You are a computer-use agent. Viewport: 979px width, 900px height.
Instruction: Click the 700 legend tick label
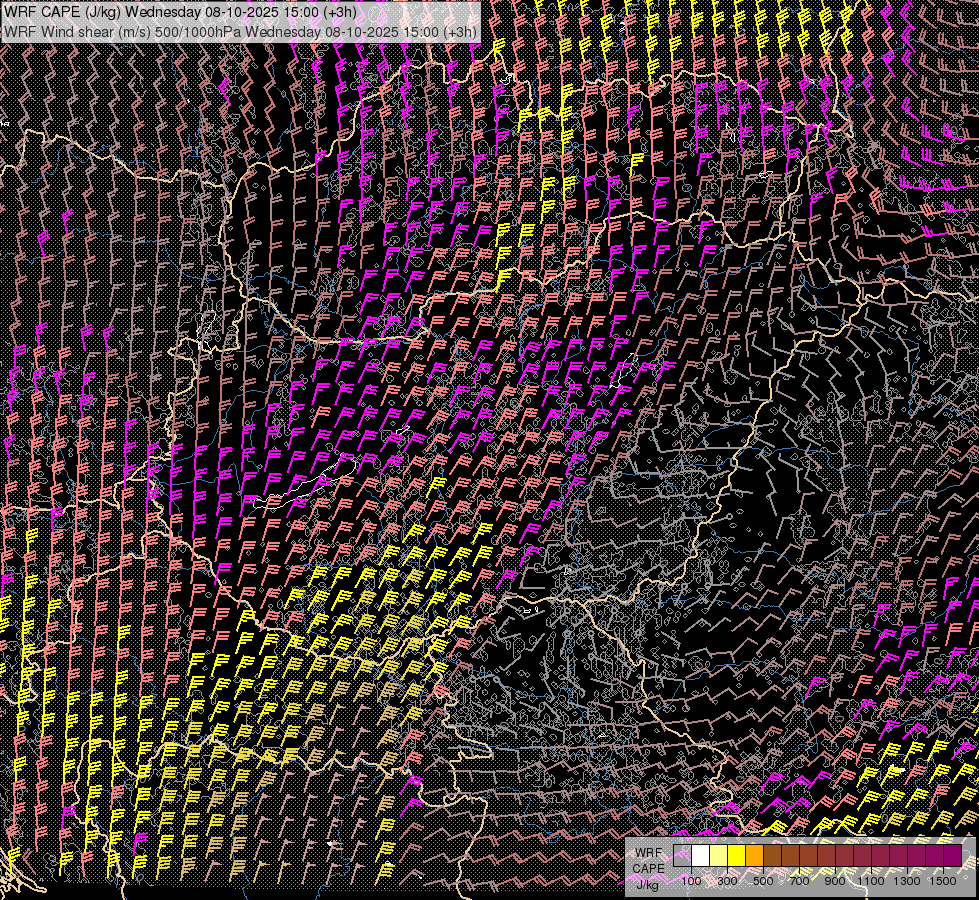799,880
